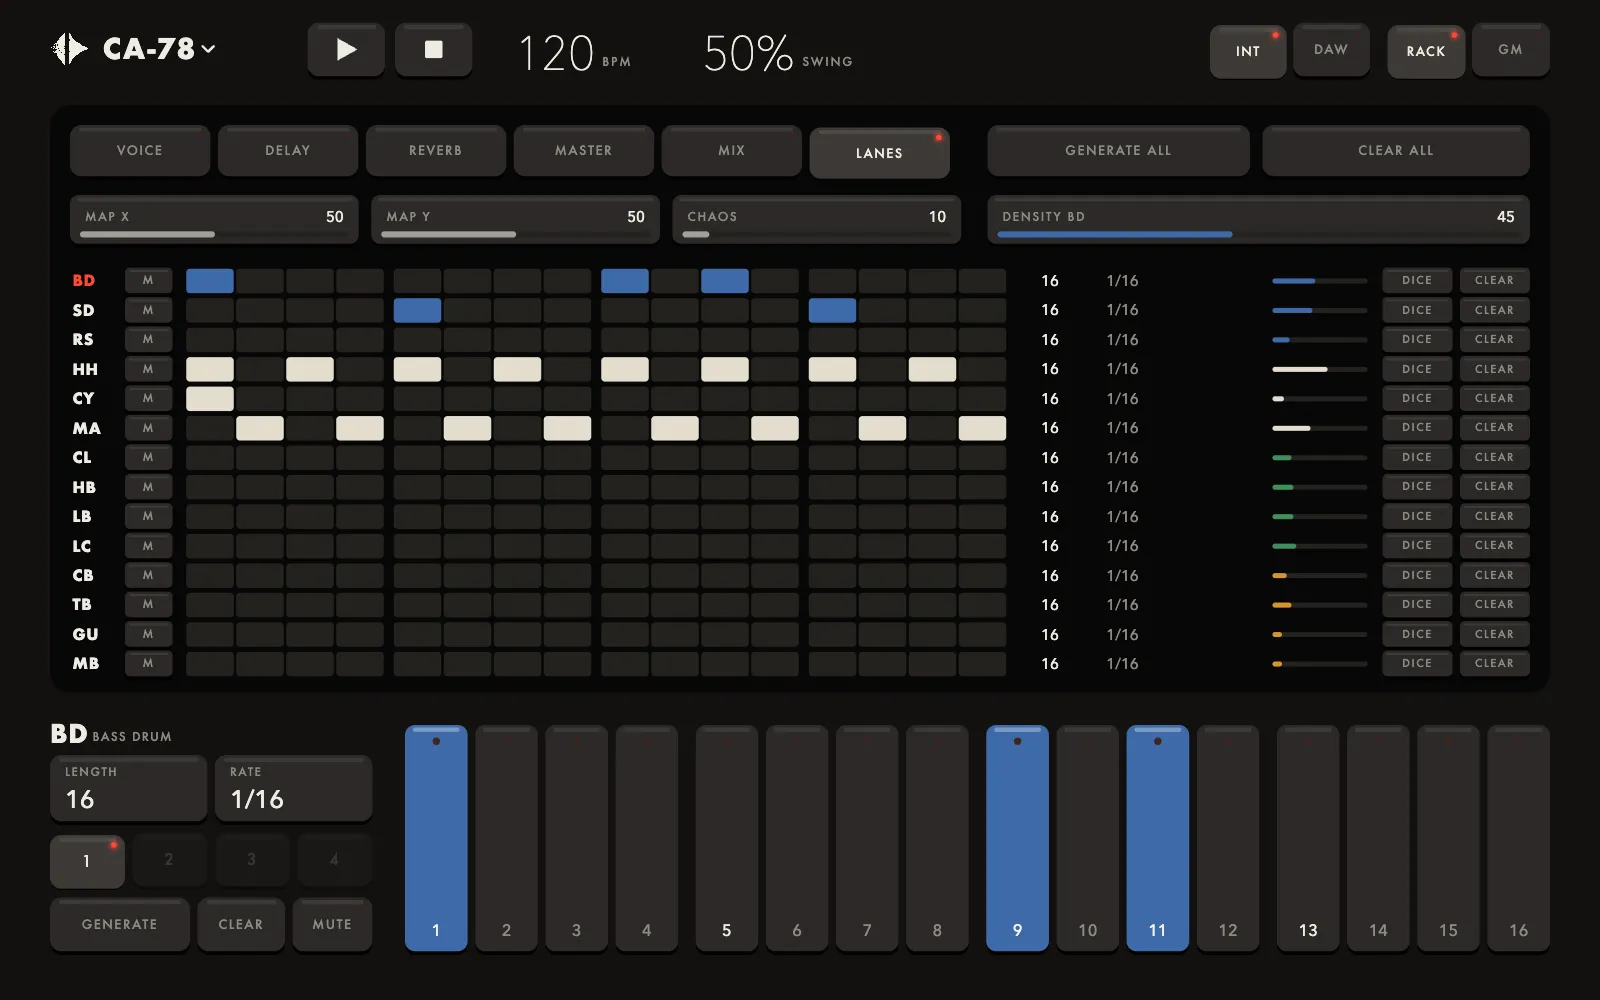
Task: Mute the BD lane with its M button
Action: click(148, 281)
